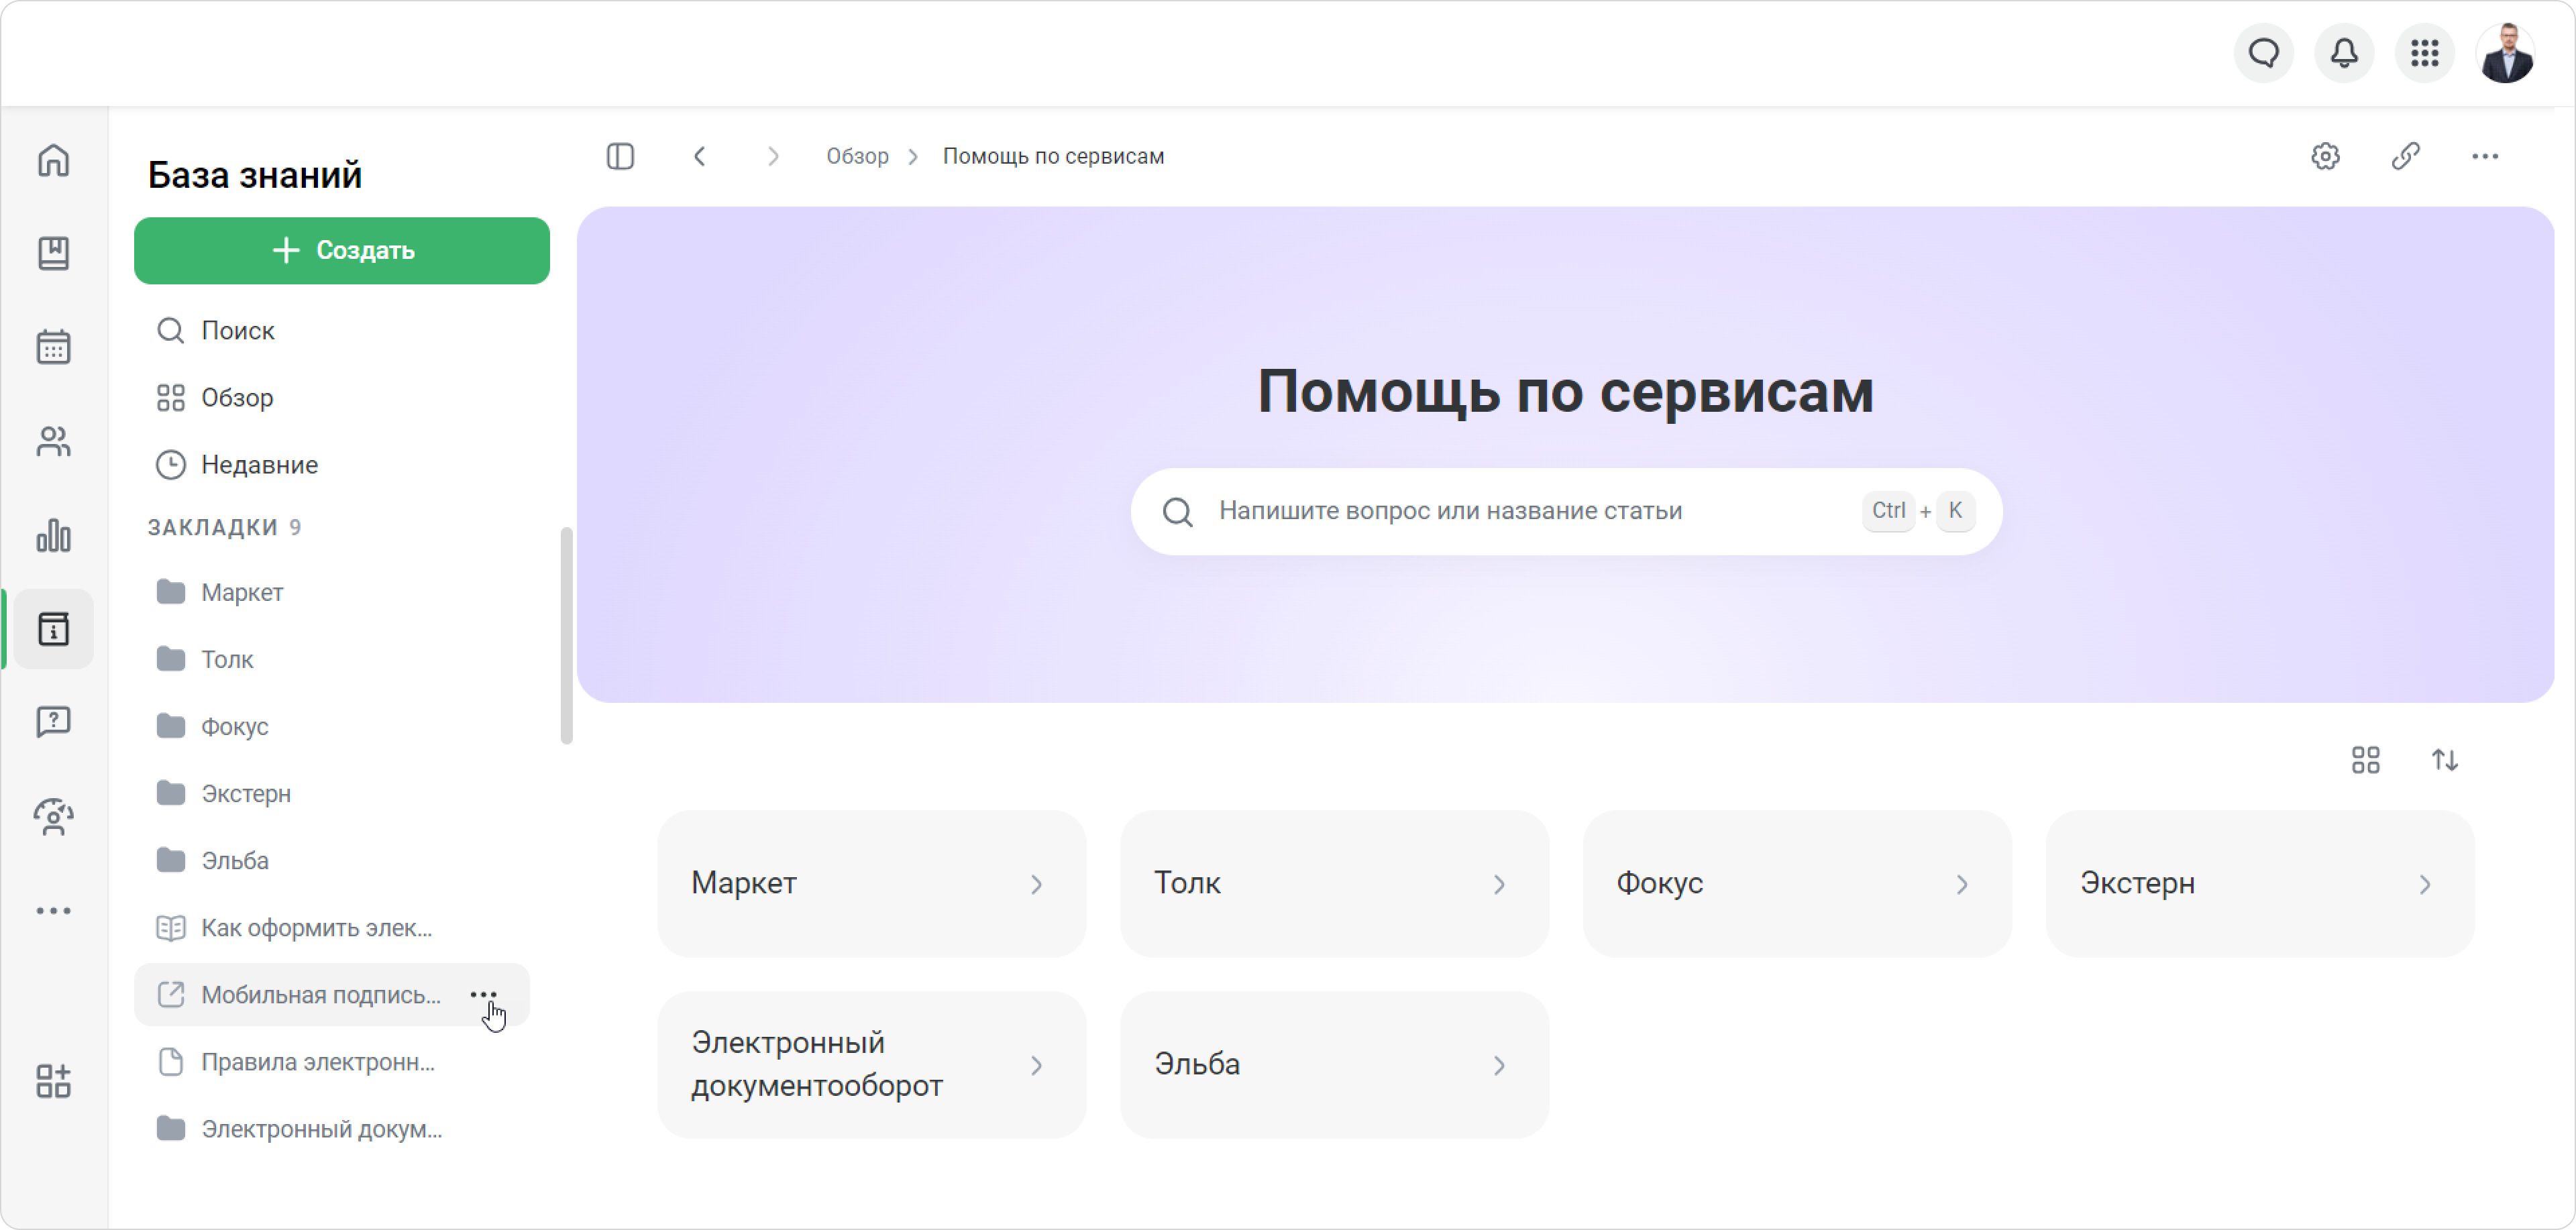Open the Фокус card
The image size is (2576, 1230).
[x=1797, y=883]
